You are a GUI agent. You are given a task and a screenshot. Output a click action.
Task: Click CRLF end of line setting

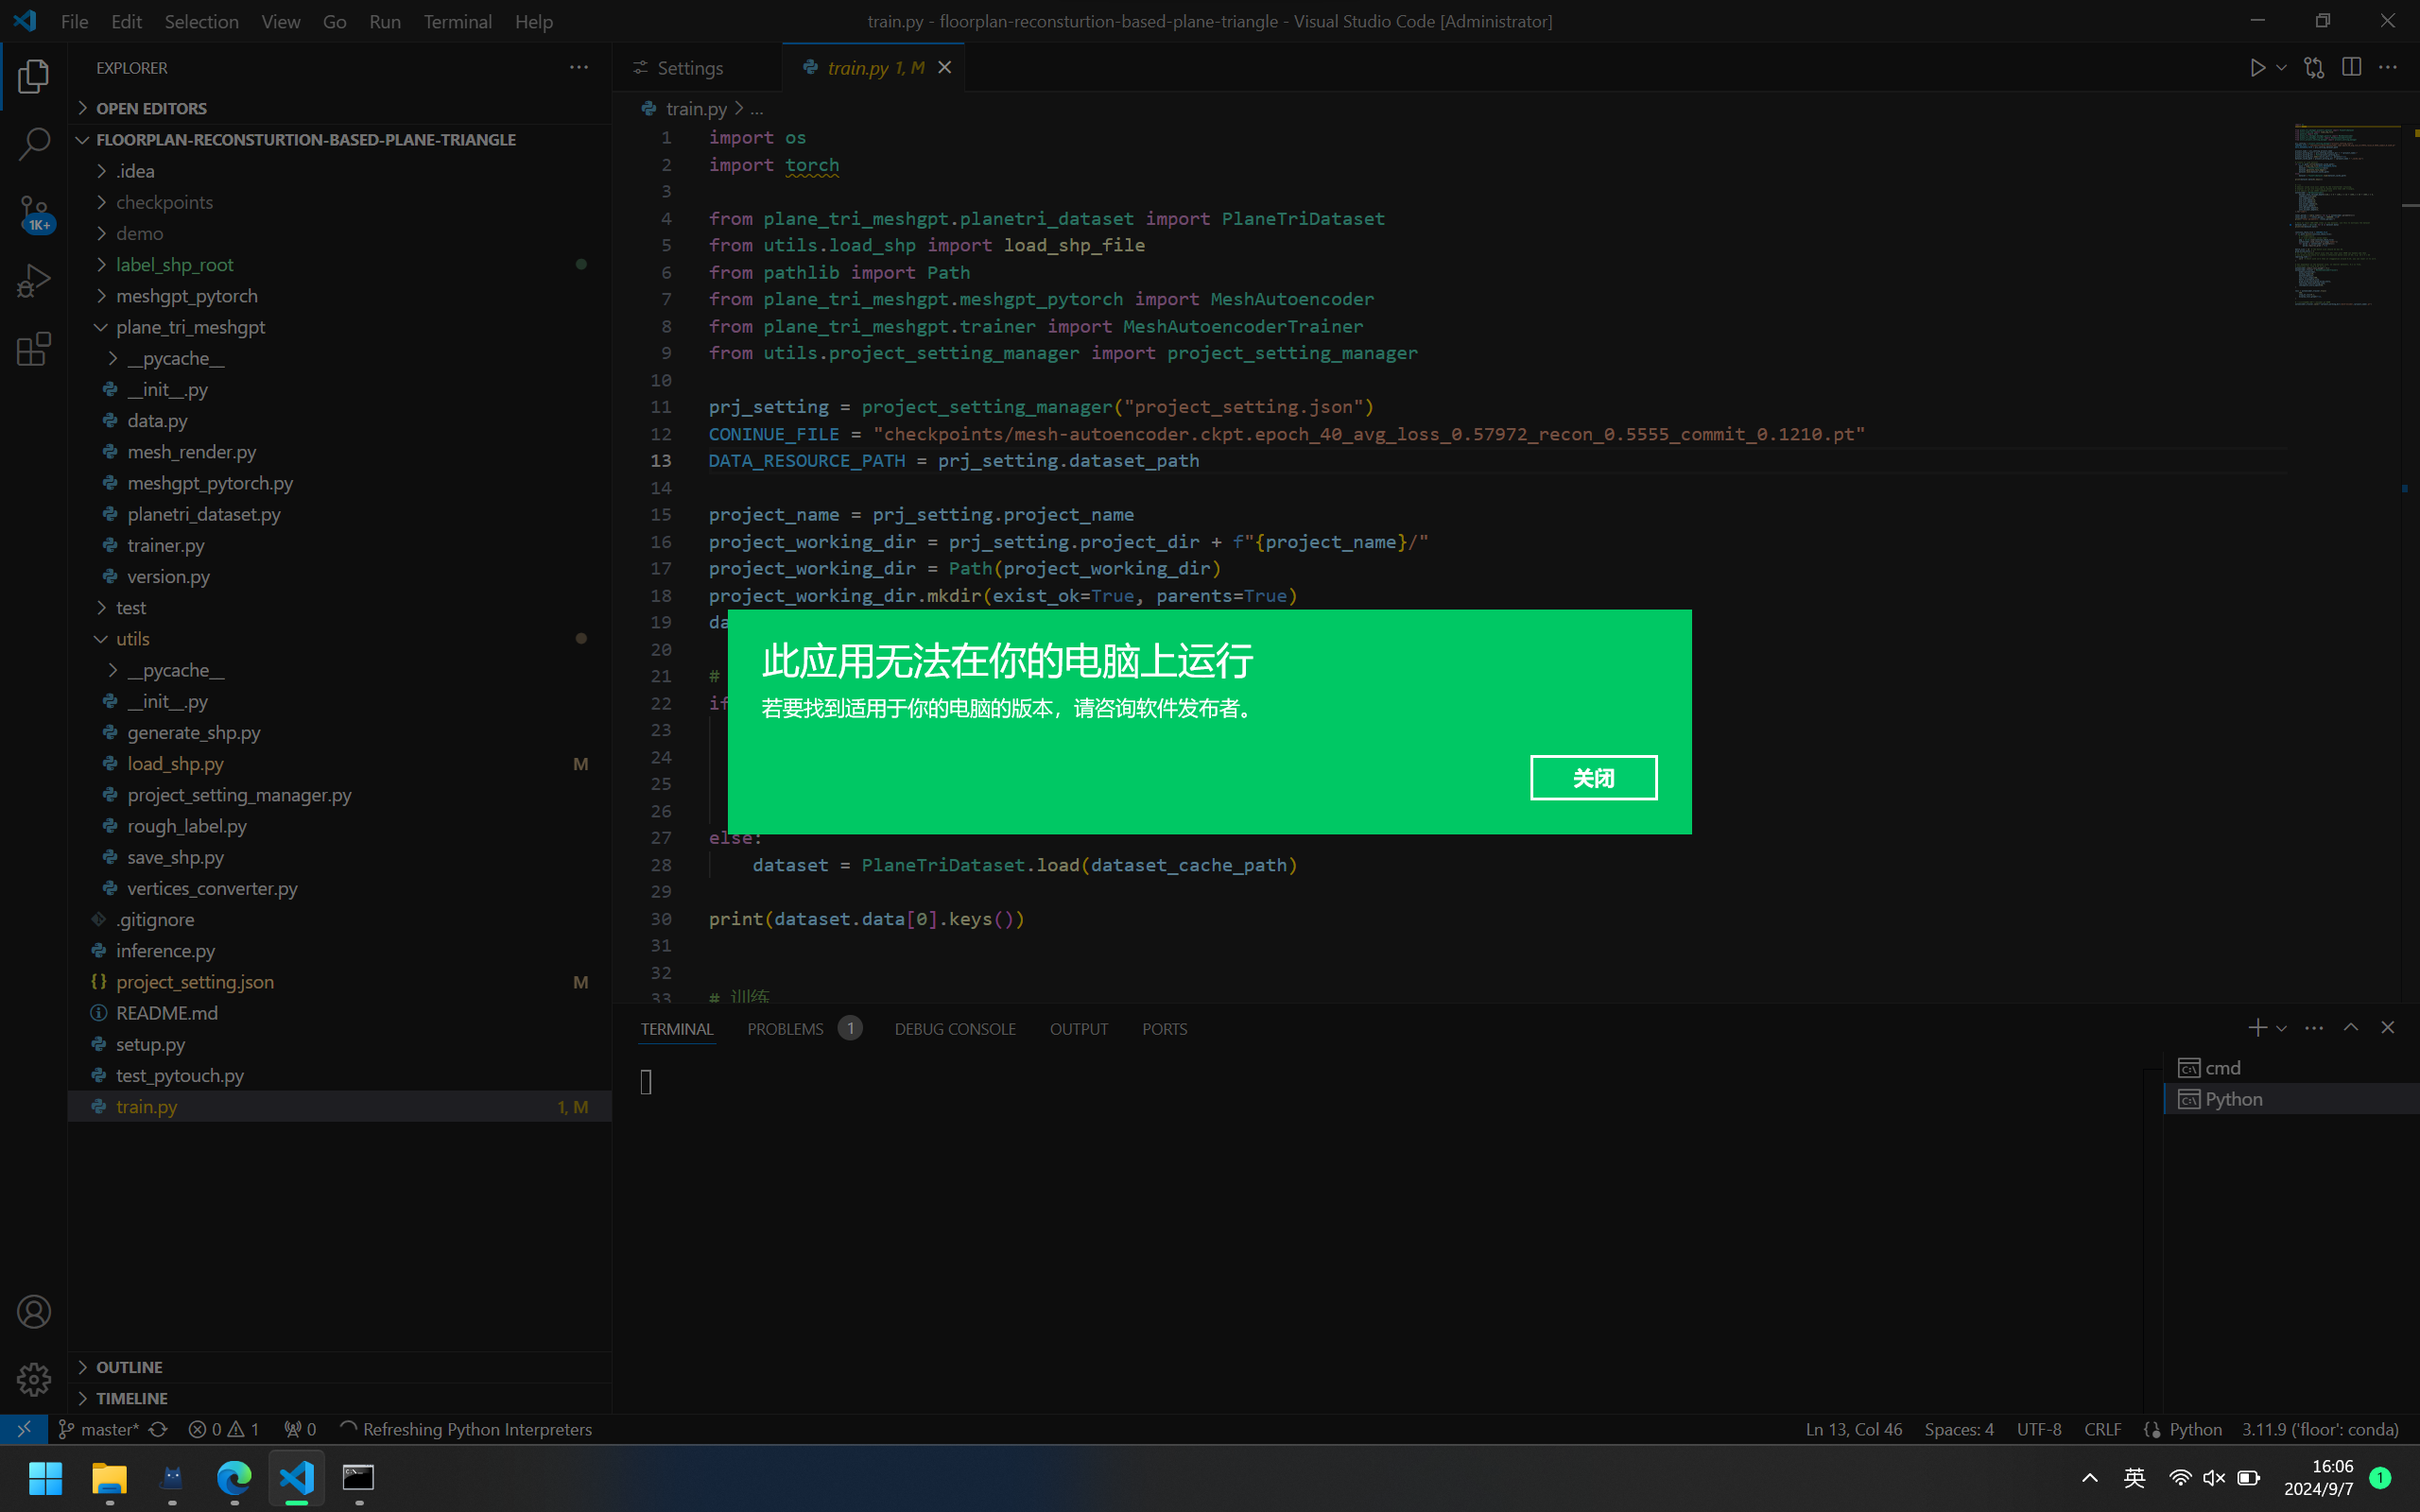pyautogui.click(x=2102, y=1429)
